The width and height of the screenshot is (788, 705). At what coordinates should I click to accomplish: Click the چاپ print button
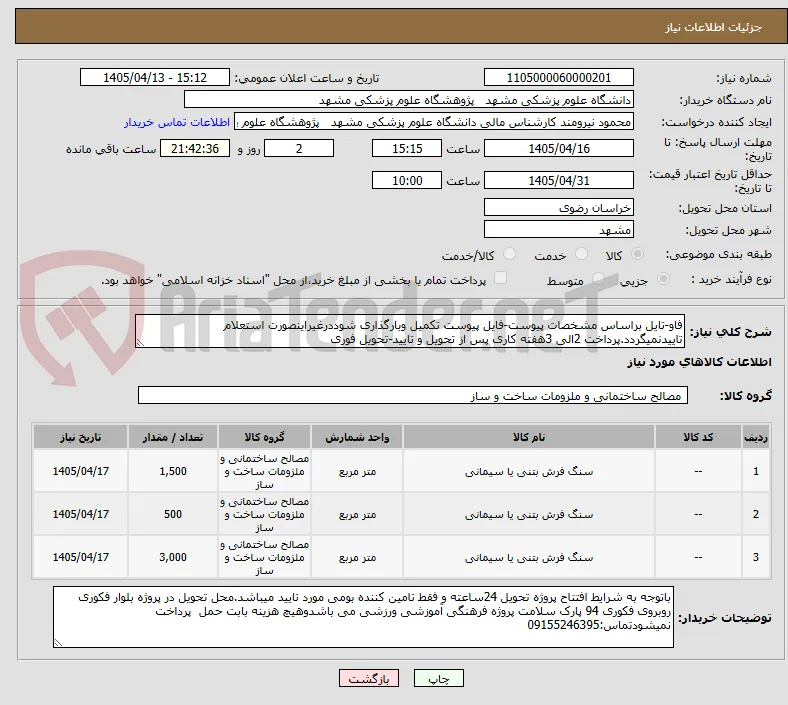pos(439,679)
